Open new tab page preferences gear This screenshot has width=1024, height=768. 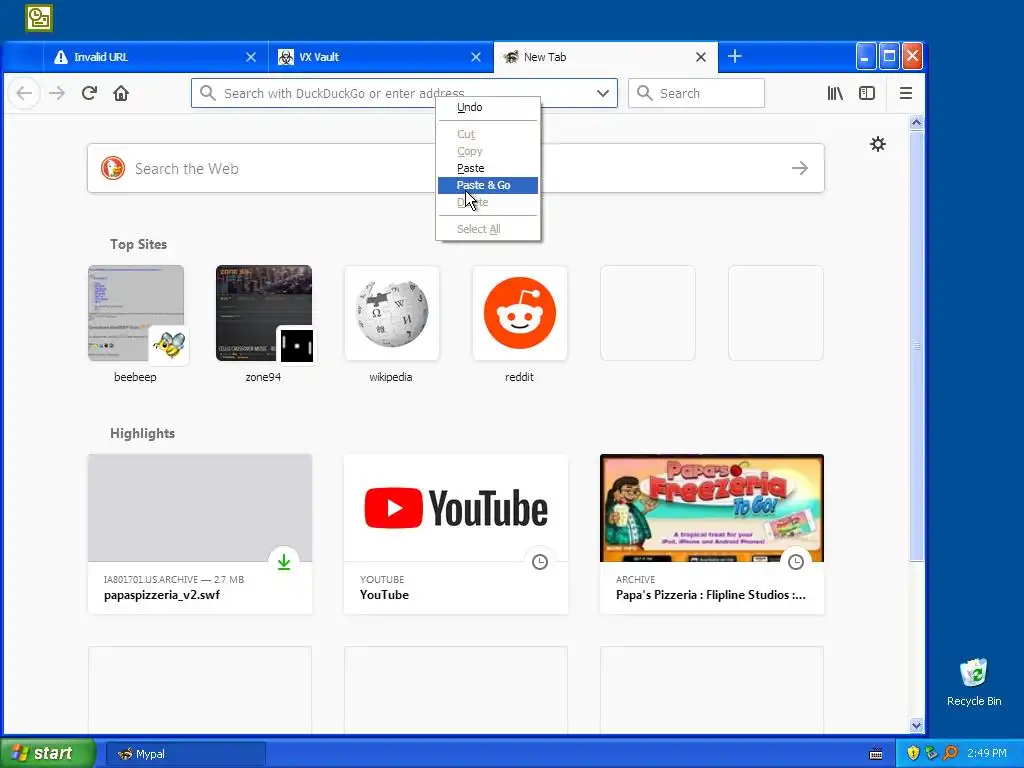[x=878, y=144]
